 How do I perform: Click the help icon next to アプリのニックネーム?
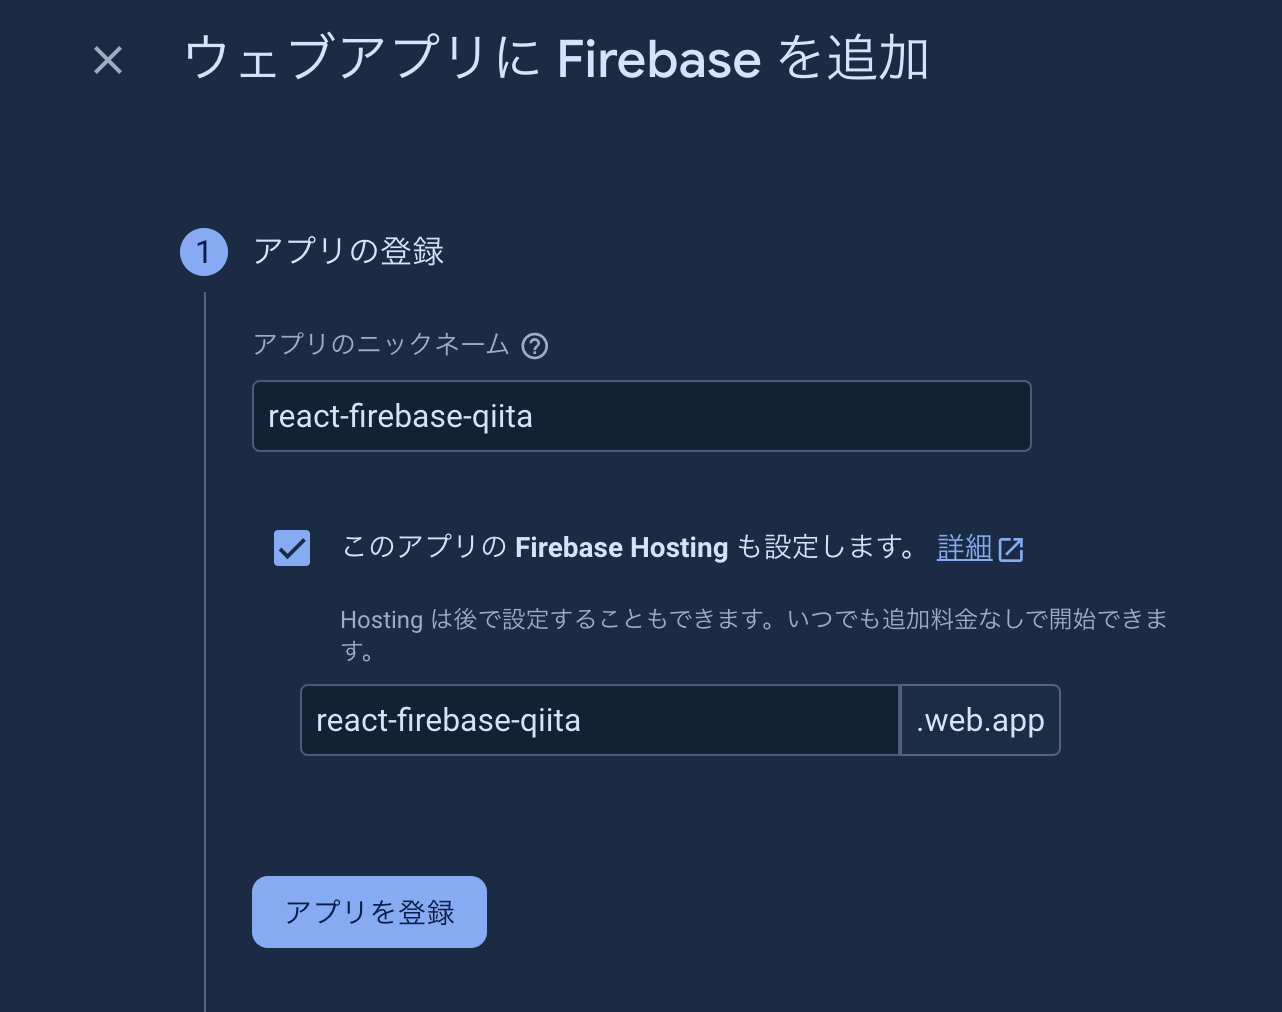536,345
